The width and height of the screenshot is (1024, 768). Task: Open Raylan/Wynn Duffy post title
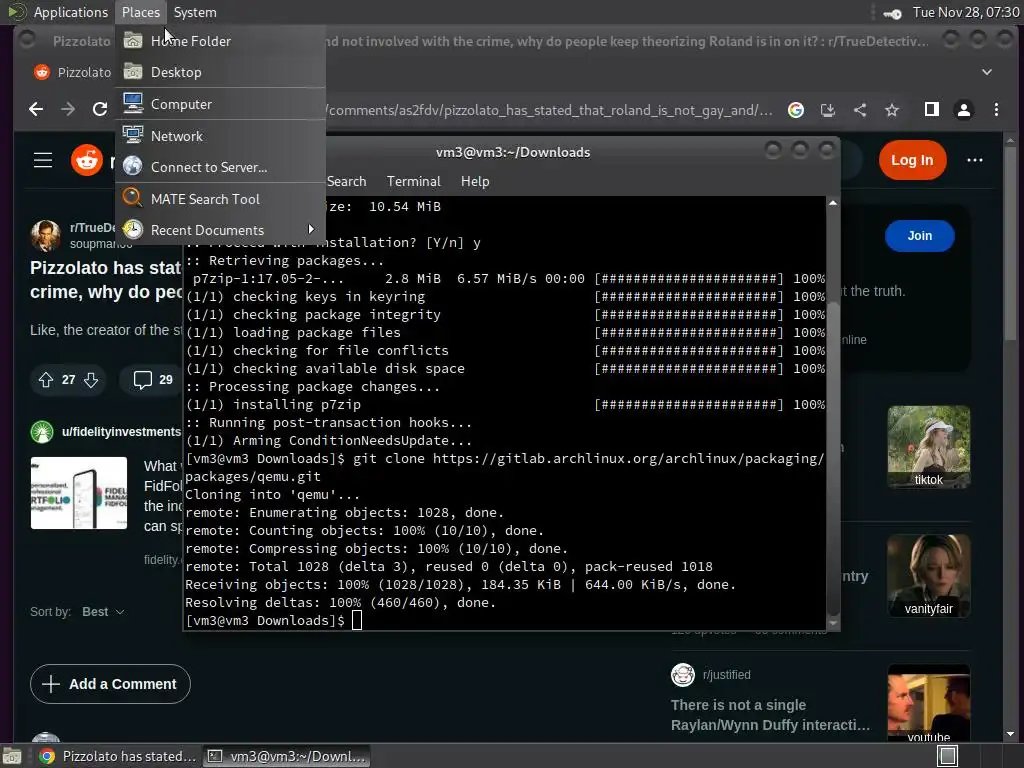point(770,715)
